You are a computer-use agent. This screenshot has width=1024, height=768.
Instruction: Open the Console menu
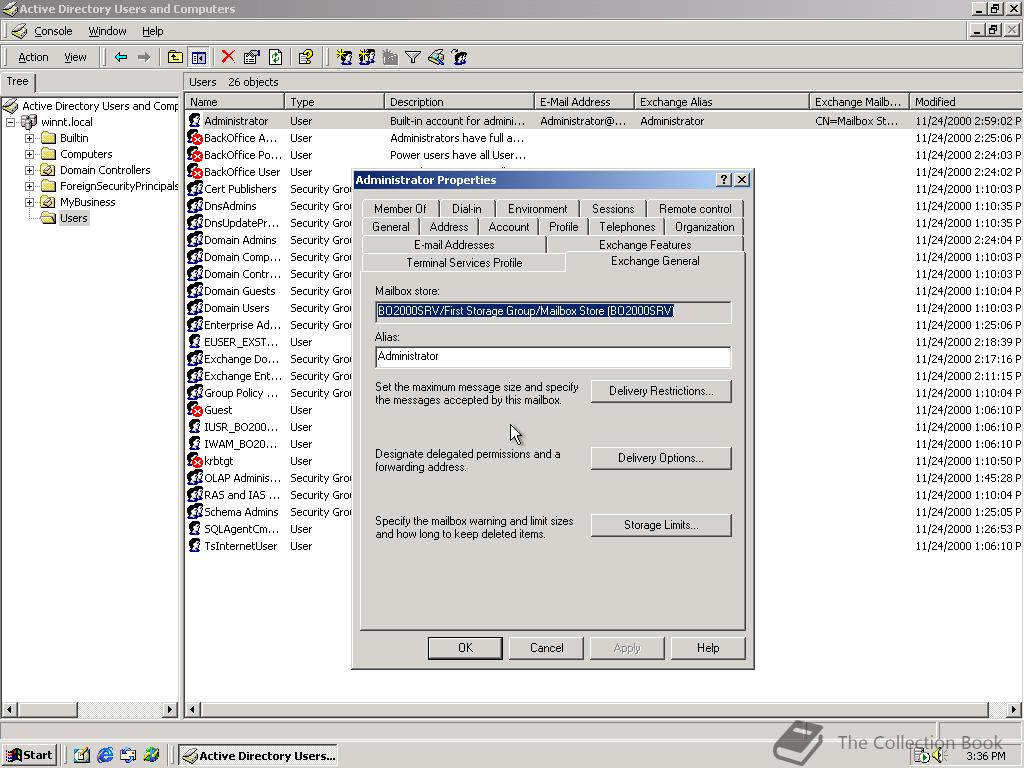(x=53, y=31)
